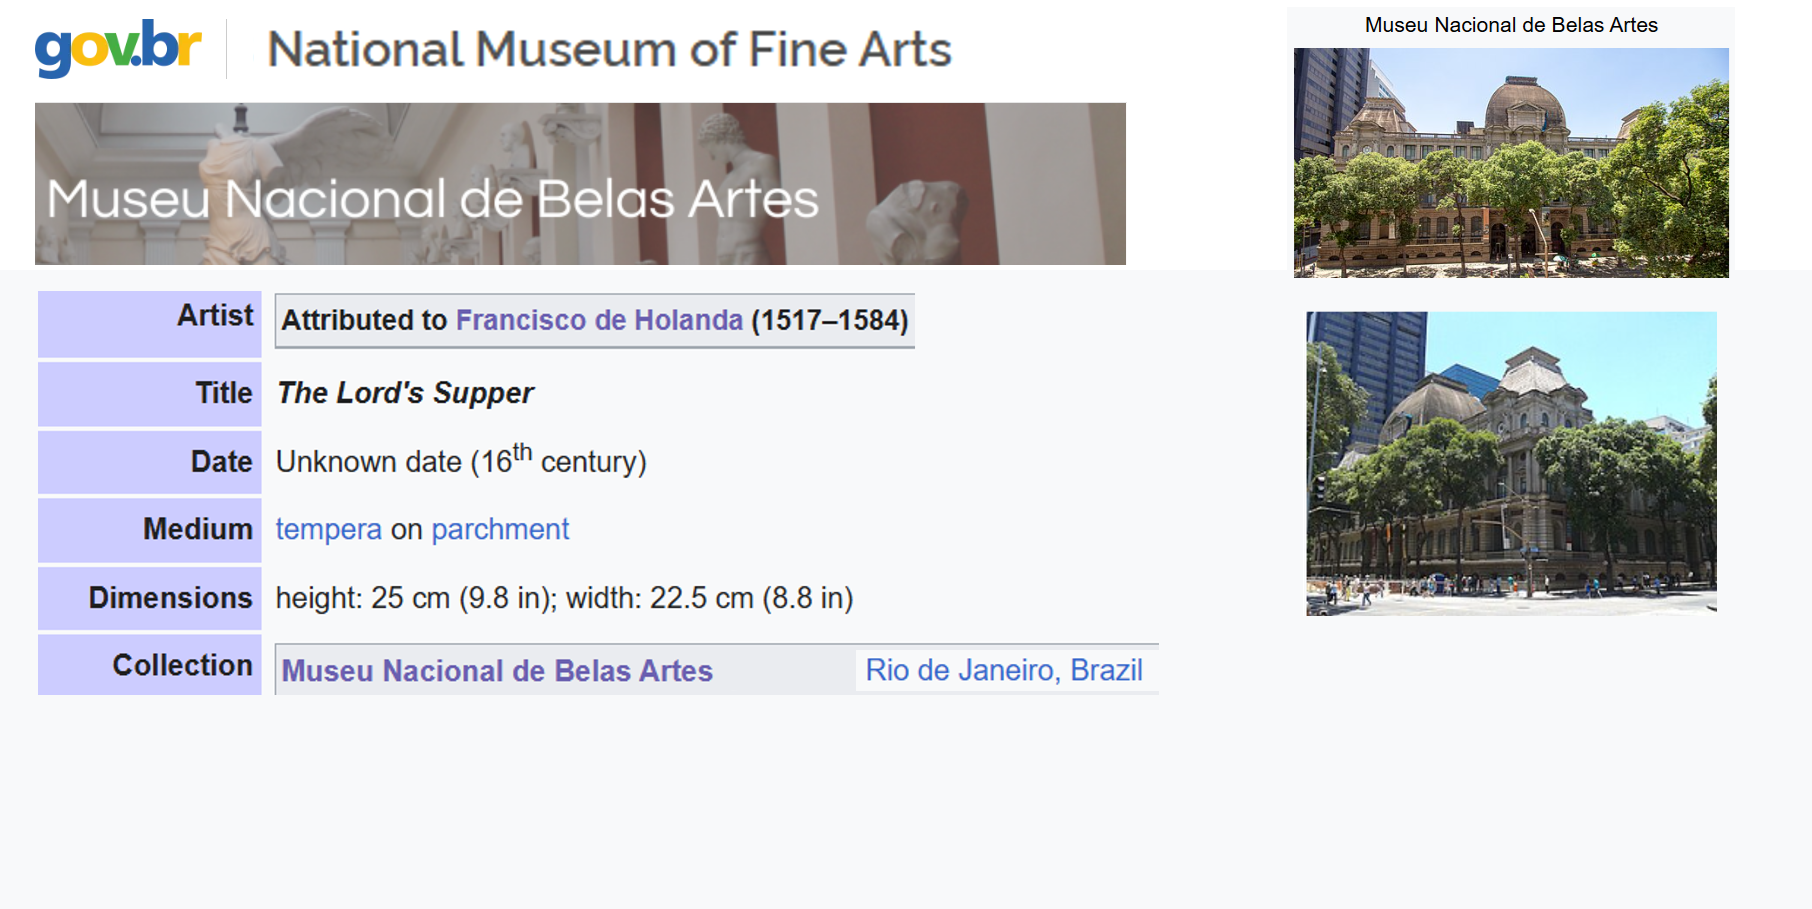Click the Medium row label
The width and height of the screenshot is (1812, 909).
(197, 529)
